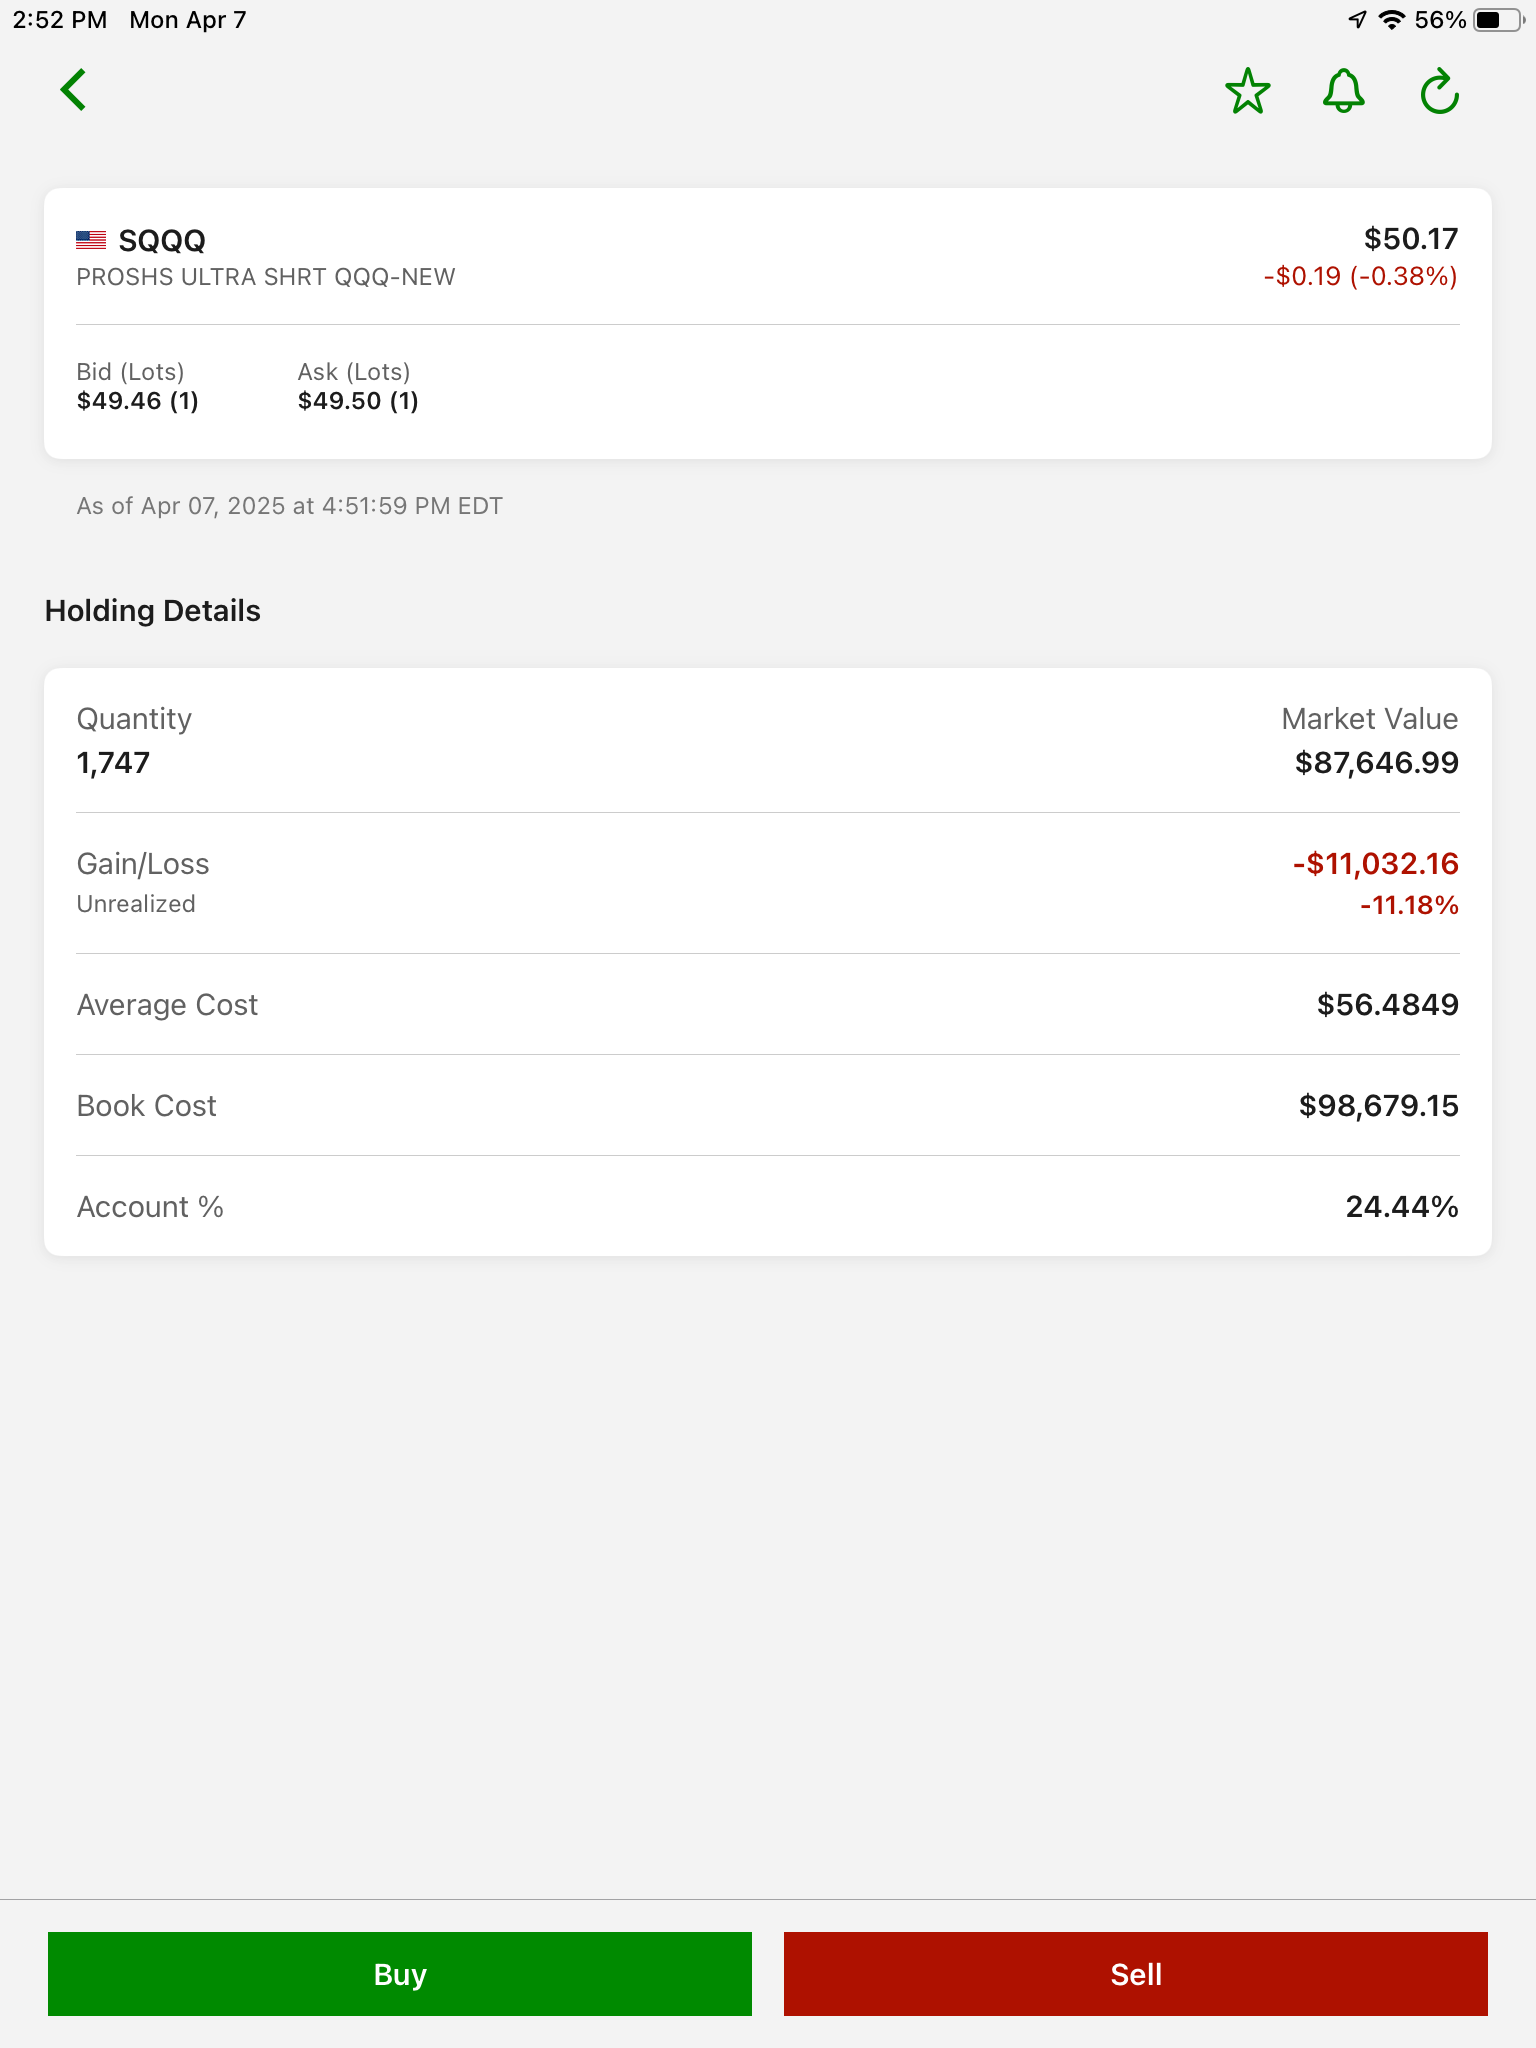Open price alerts via bell icon
This screenshot has width=1536, height=2048.
pyautogui.click(x=1343, y=91)
